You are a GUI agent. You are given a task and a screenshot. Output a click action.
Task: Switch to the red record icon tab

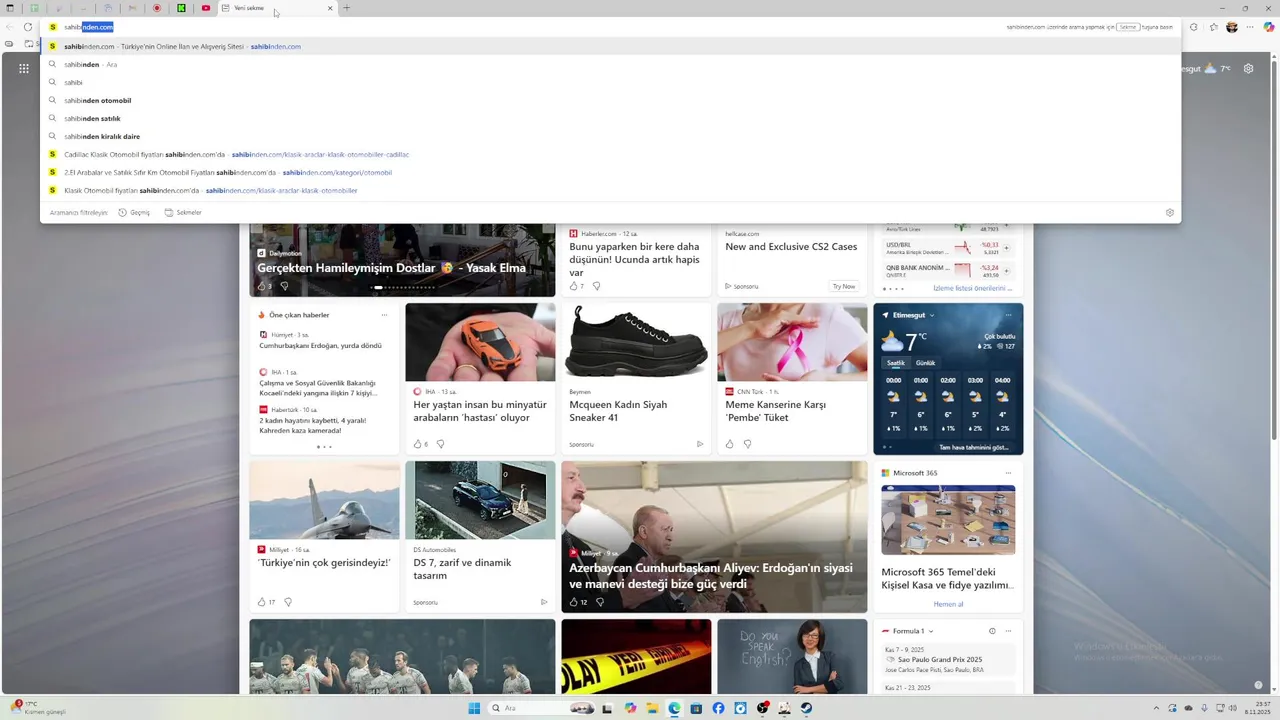point(157,8)
